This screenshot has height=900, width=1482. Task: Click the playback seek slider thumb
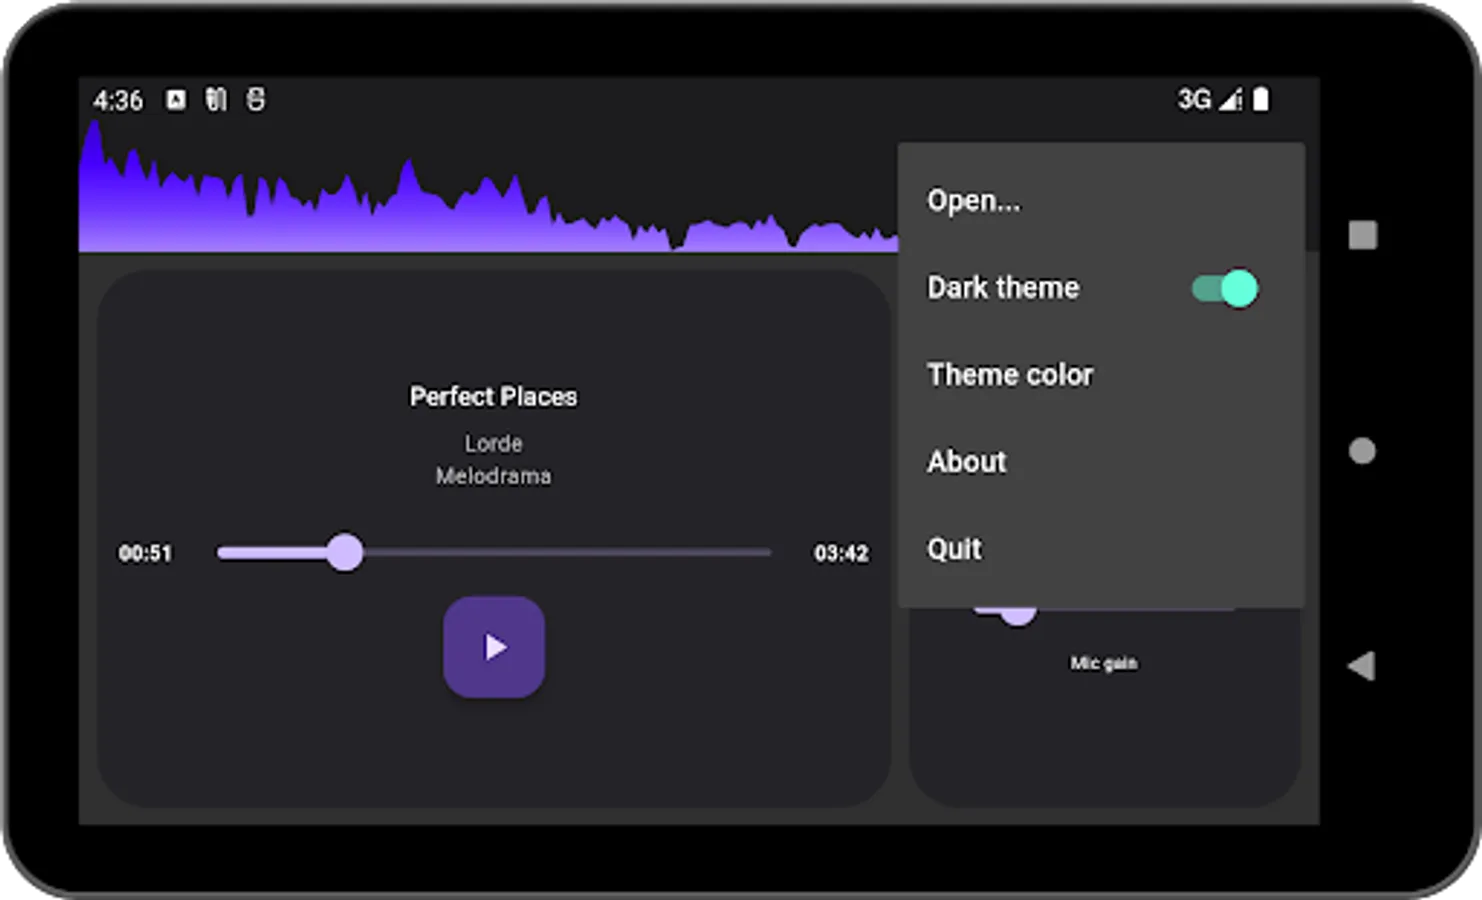(345, 552)
